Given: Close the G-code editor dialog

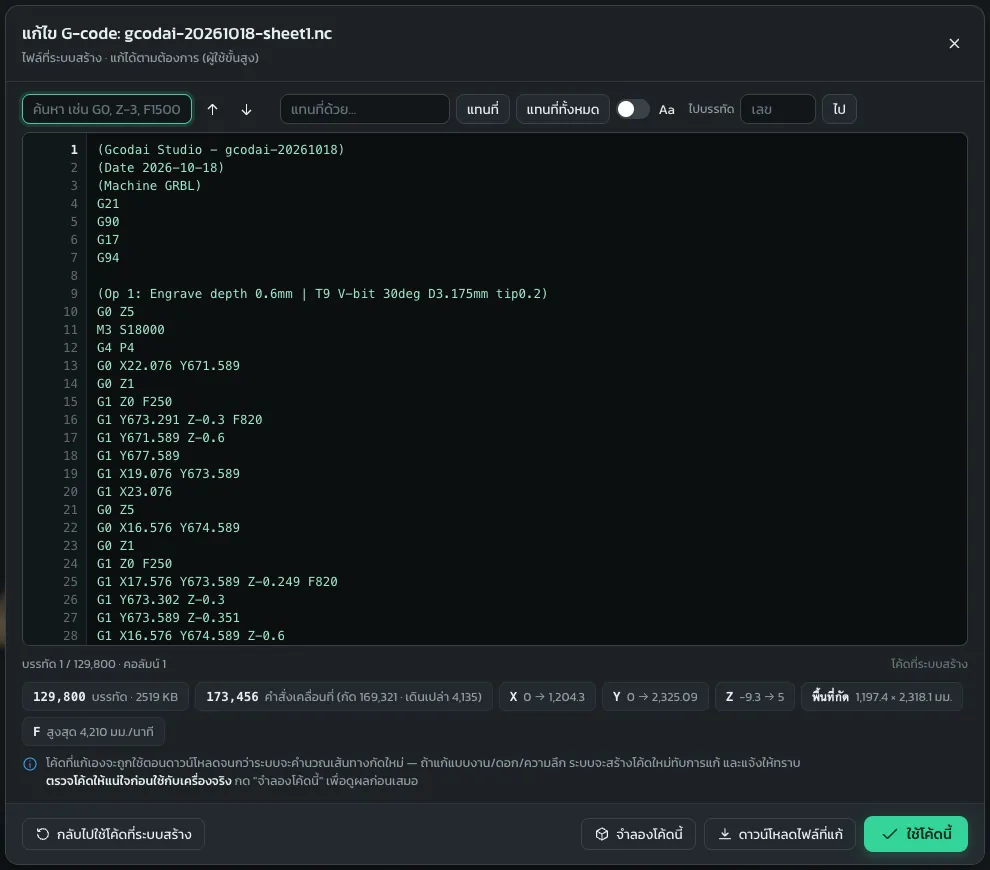Looking at the screenshot, I should [954, 44].
